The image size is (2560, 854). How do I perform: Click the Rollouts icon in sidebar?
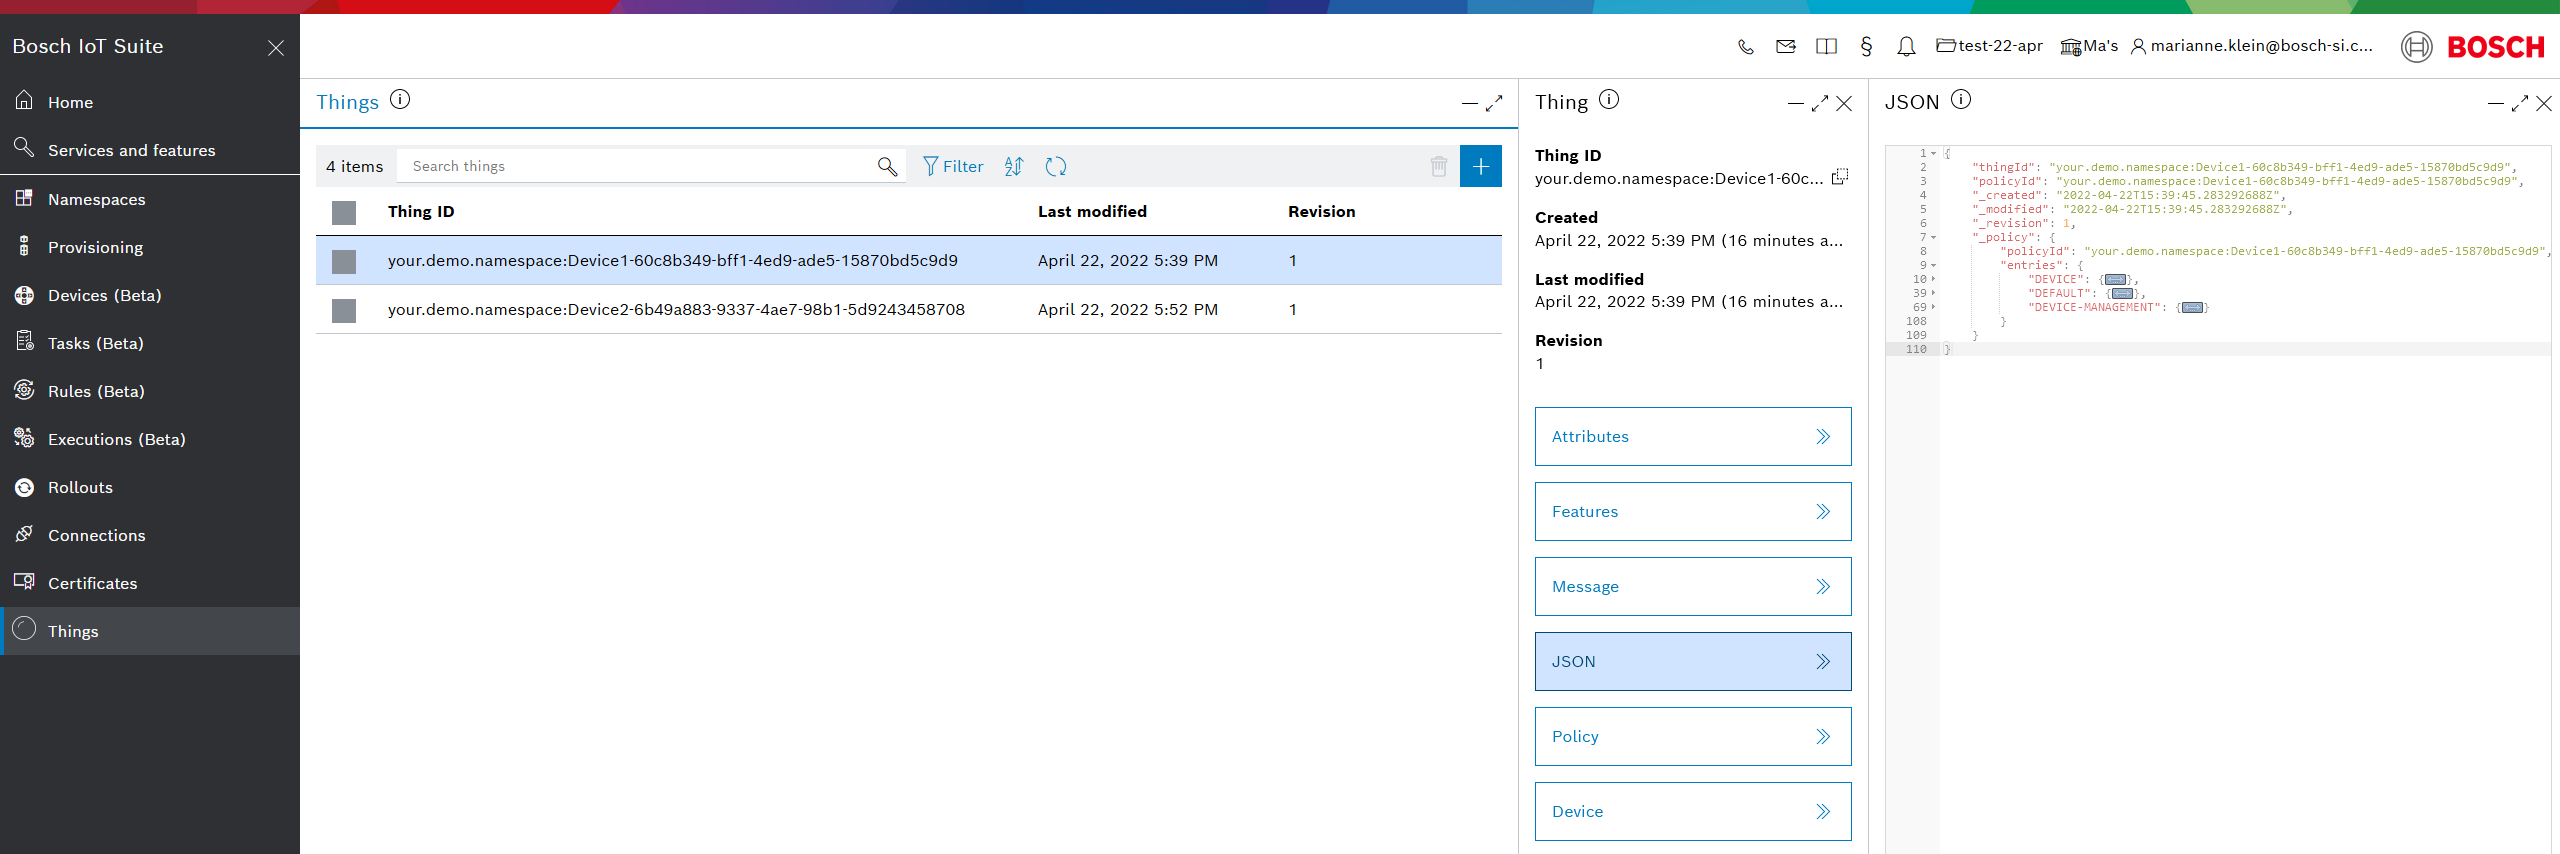coord(24,487)
